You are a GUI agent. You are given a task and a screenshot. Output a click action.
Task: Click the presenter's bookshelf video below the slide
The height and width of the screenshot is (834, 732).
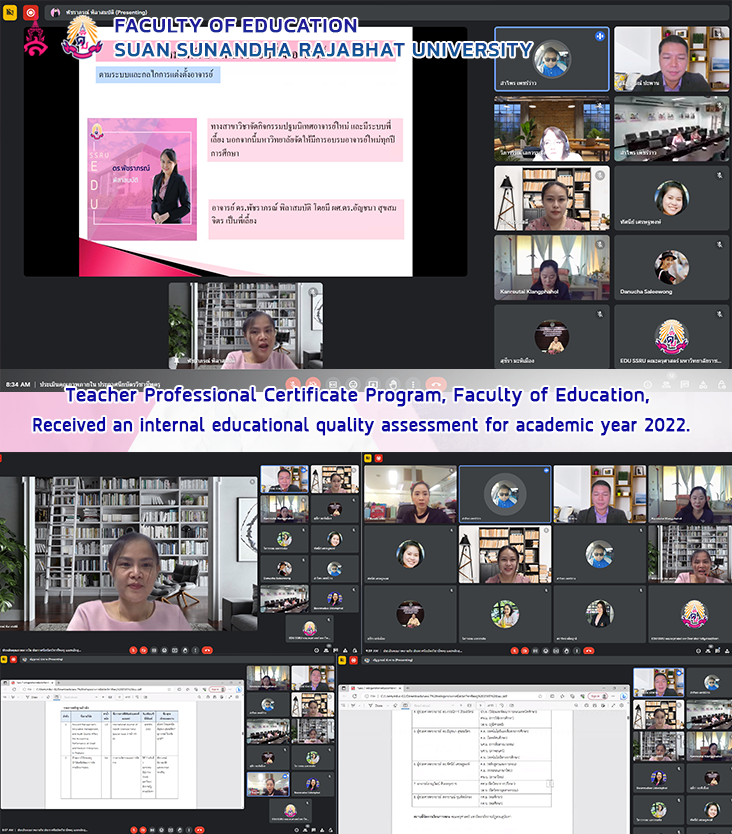(245, 325)
